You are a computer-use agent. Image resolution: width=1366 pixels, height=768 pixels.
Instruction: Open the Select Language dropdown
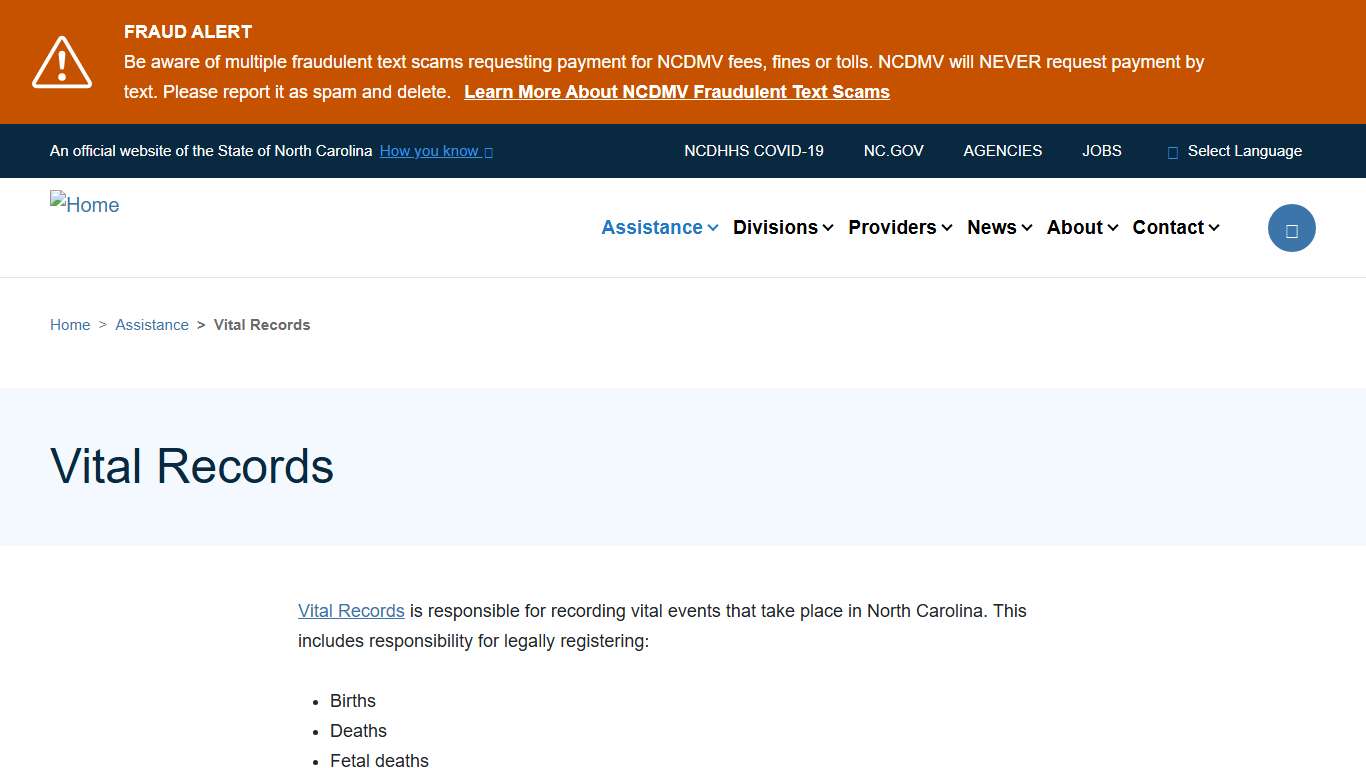point(1244,151)
